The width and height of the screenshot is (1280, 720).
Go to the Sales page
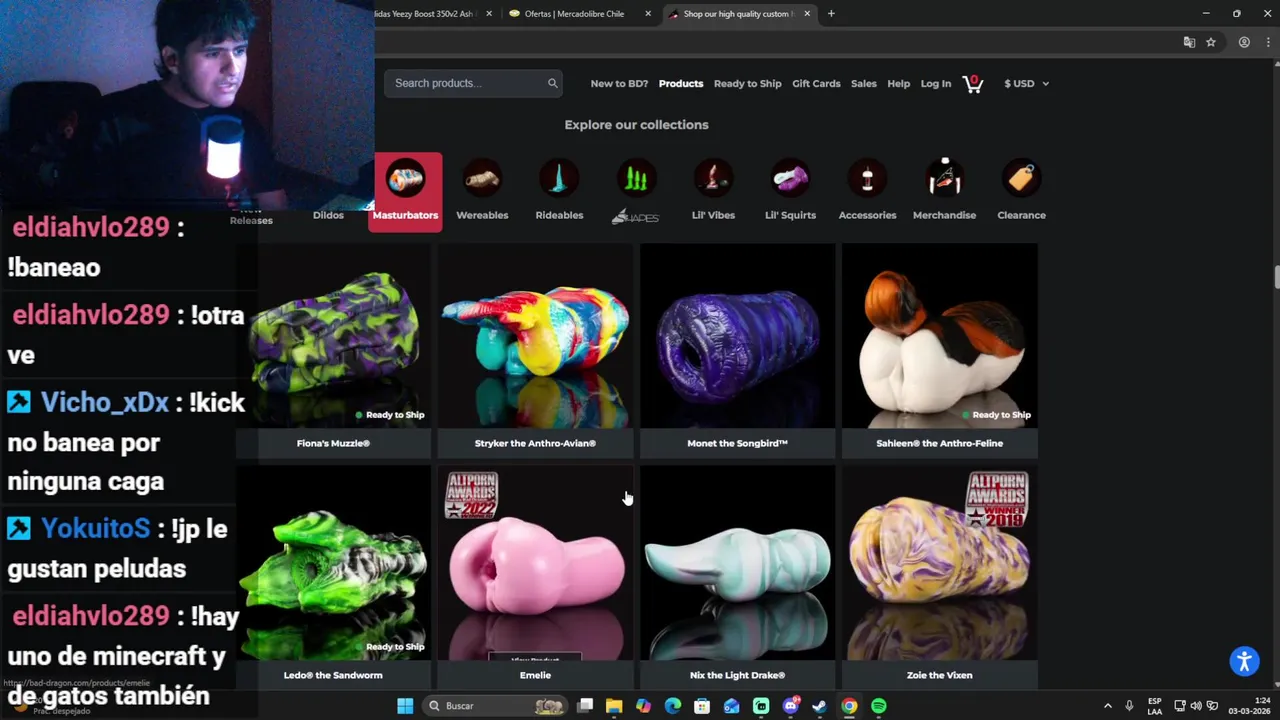(864, 84)
